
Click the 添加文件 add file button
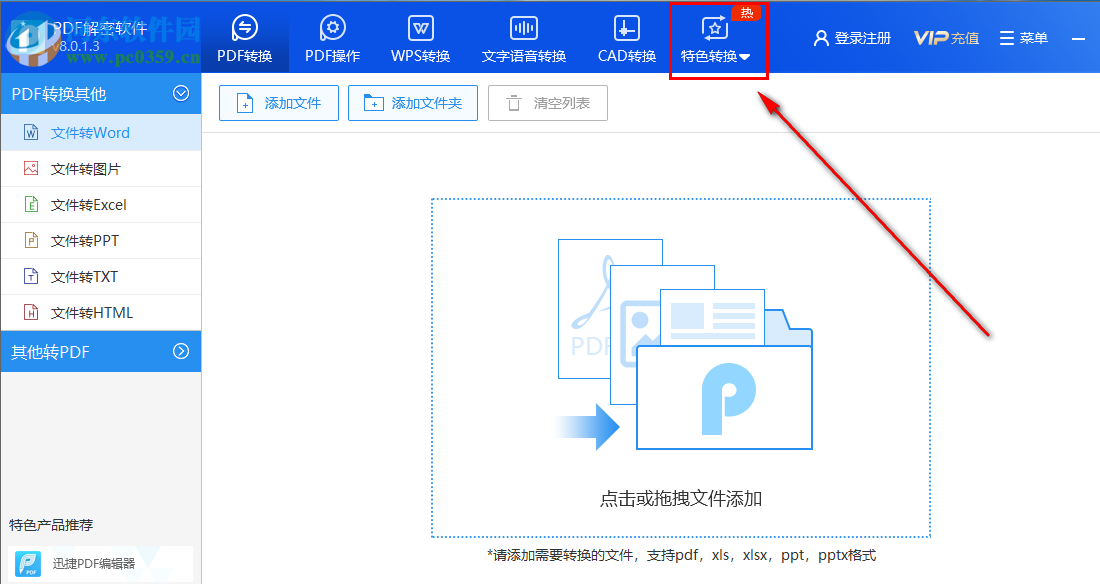[277, 102]
